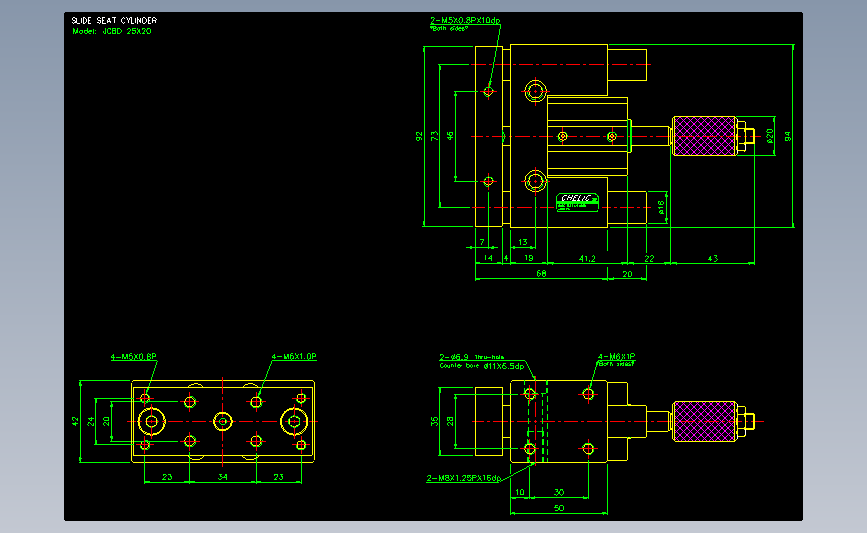This screenshot has height=533, width=867.
Task: Select the '50' dimension value
Action: click(559, 508)
